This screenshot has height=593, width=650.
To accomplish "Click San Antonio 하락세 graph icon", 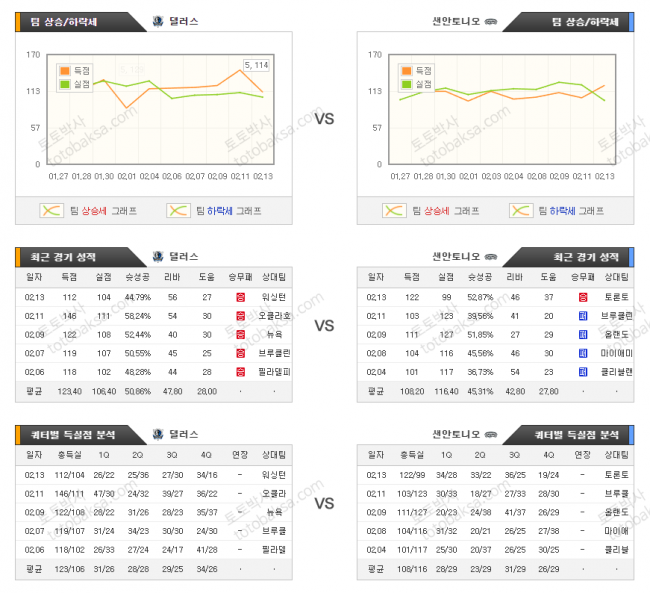I will pos(521,211).
